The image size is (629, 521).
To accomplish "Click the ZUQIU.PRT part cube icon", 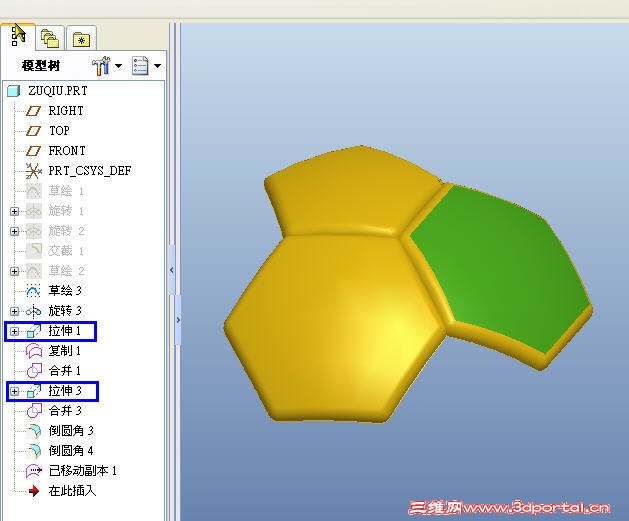I will [14, 91].
